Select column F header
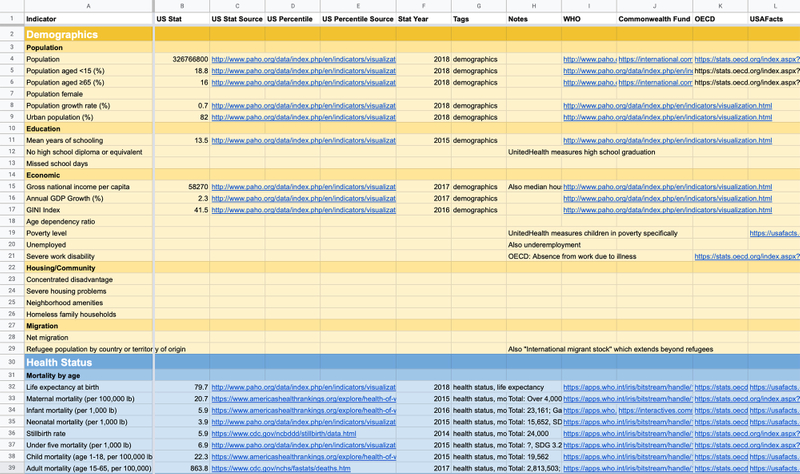 click(423, 6)
